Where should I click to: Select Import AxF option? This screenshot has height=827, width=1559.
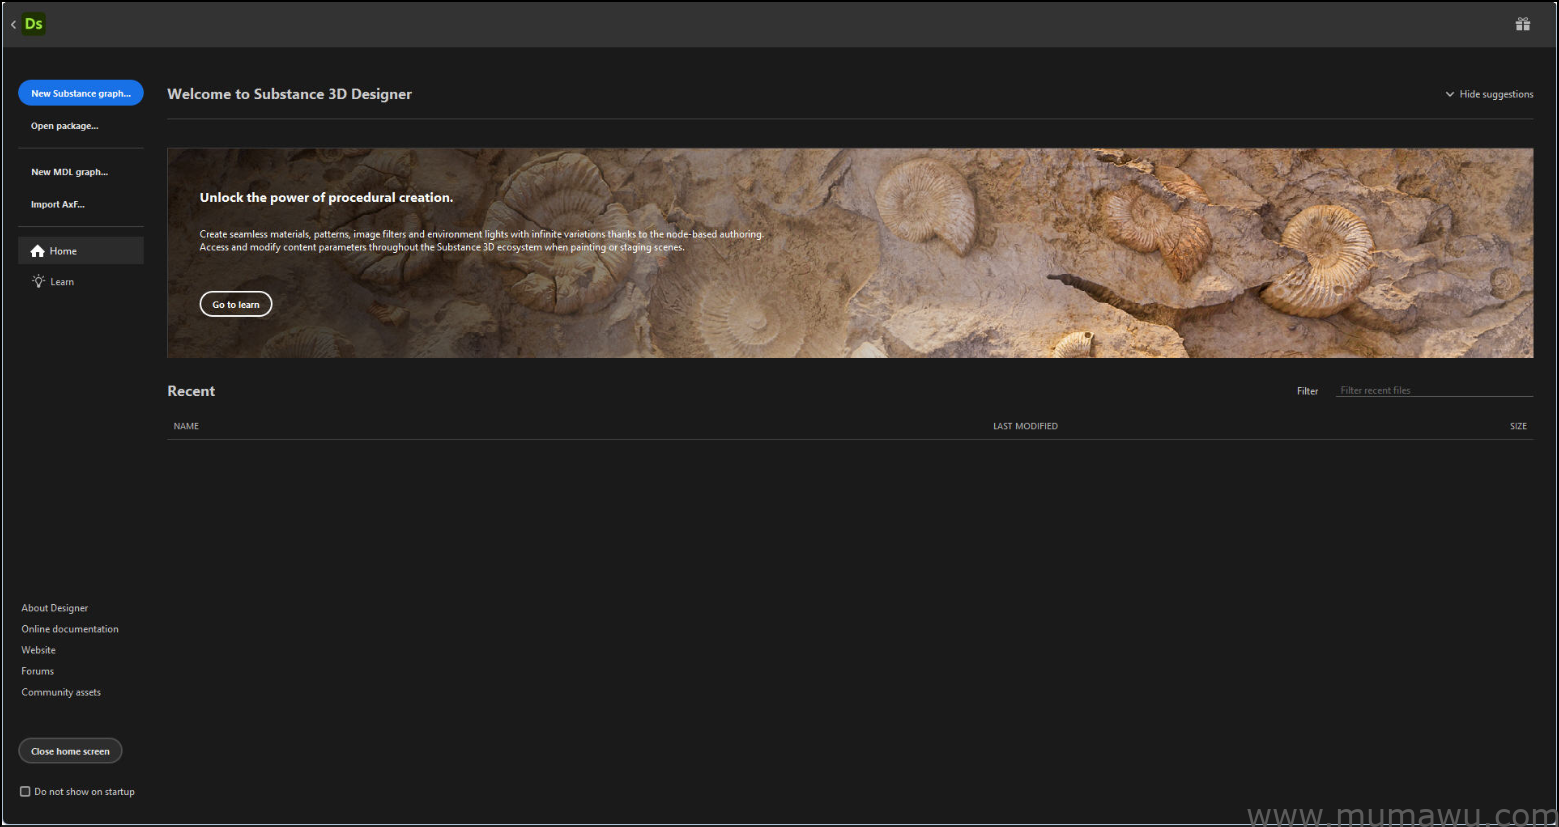click(x=58, y=204)
